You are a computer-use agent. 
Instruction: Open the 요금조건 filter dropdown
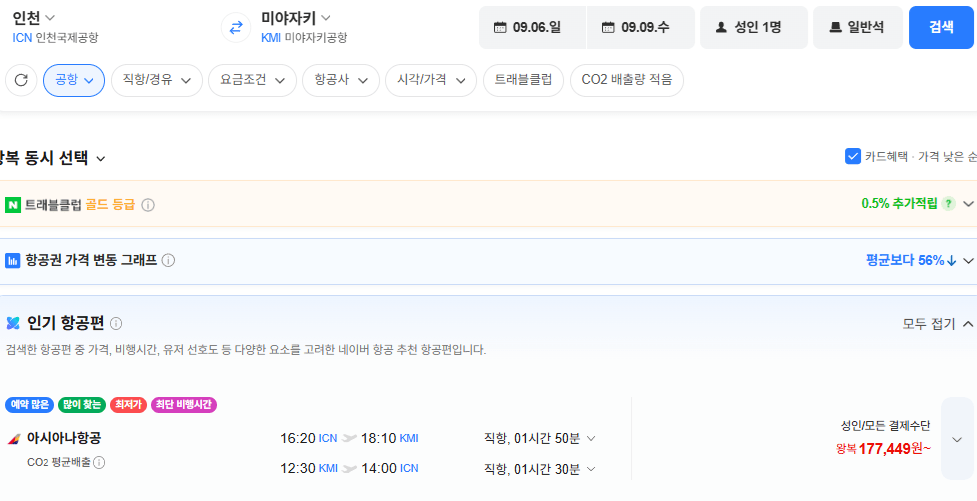252,80
